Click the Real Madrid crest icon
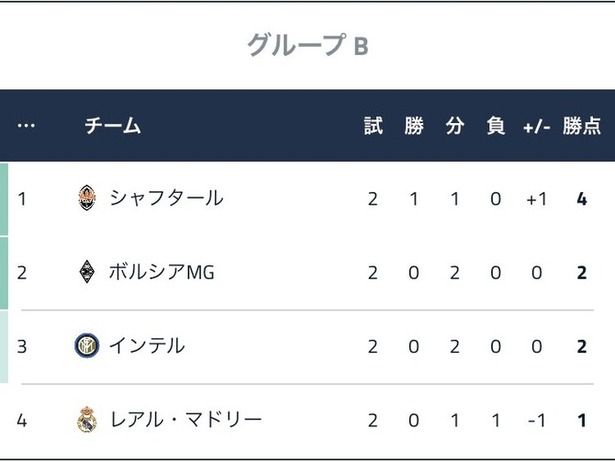This screenshot has width=615, height=462. click(x=87, y=419)
